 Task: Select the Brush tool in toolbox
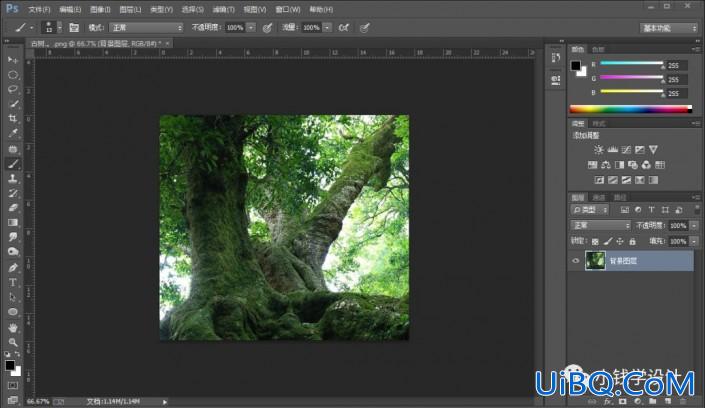pos(13,164)
